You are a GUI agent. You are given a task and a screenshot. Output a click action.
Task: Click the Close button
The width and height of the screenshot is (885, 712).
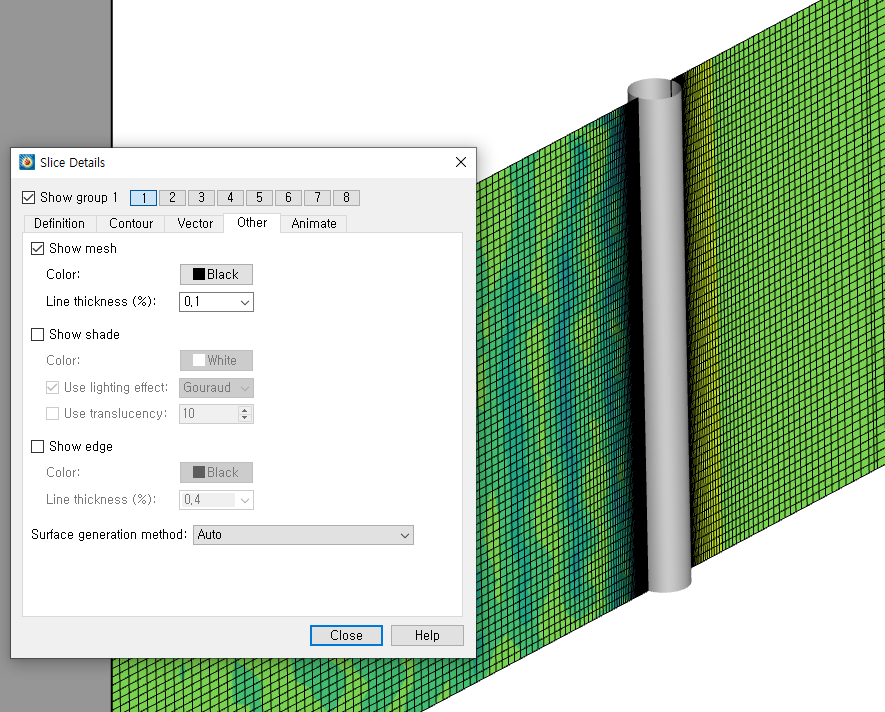coord(346,635)
